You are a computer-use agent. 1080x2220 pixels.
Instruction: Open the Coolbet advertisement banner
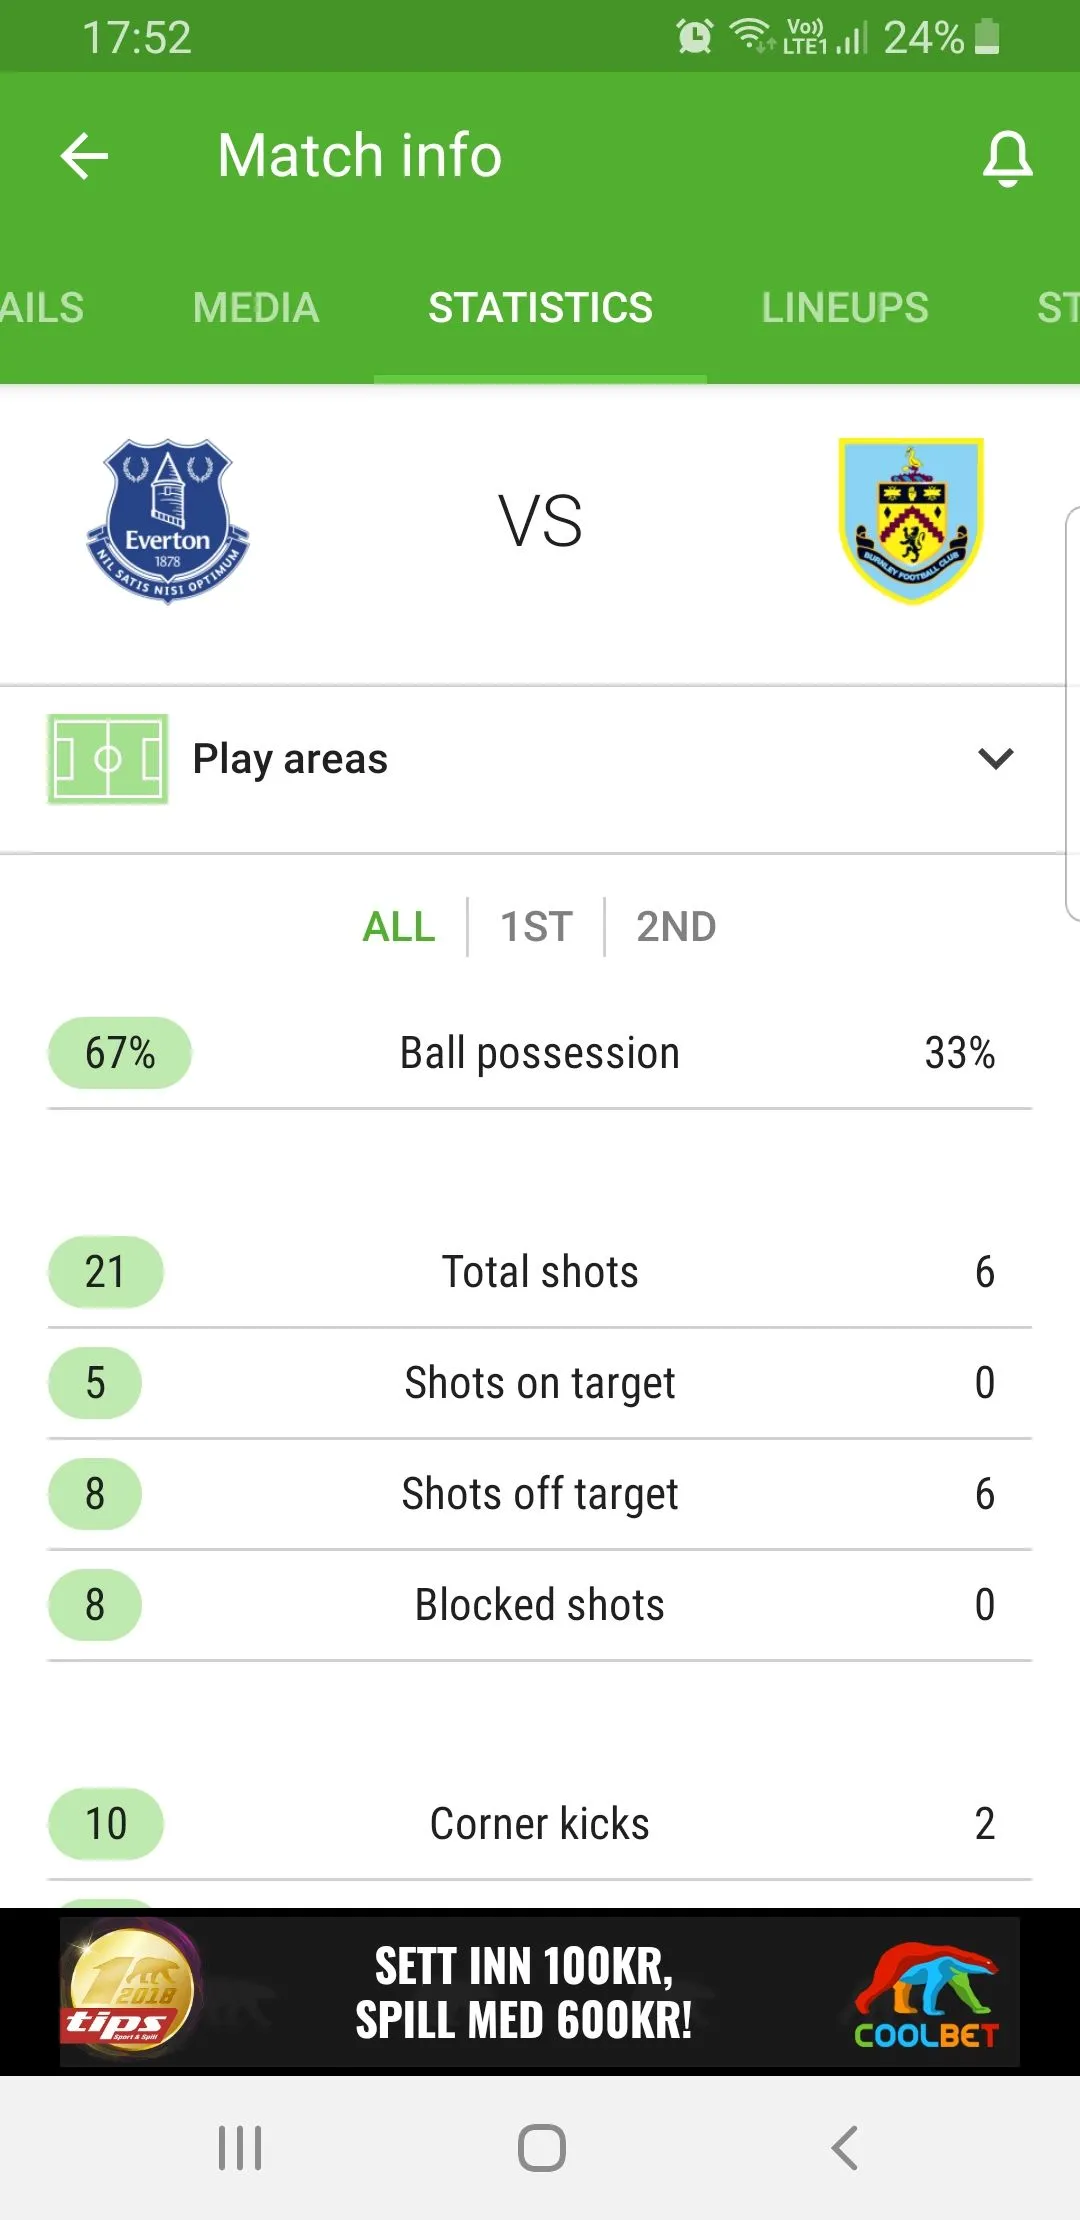pyautogui.click(x=540, y=1992)
